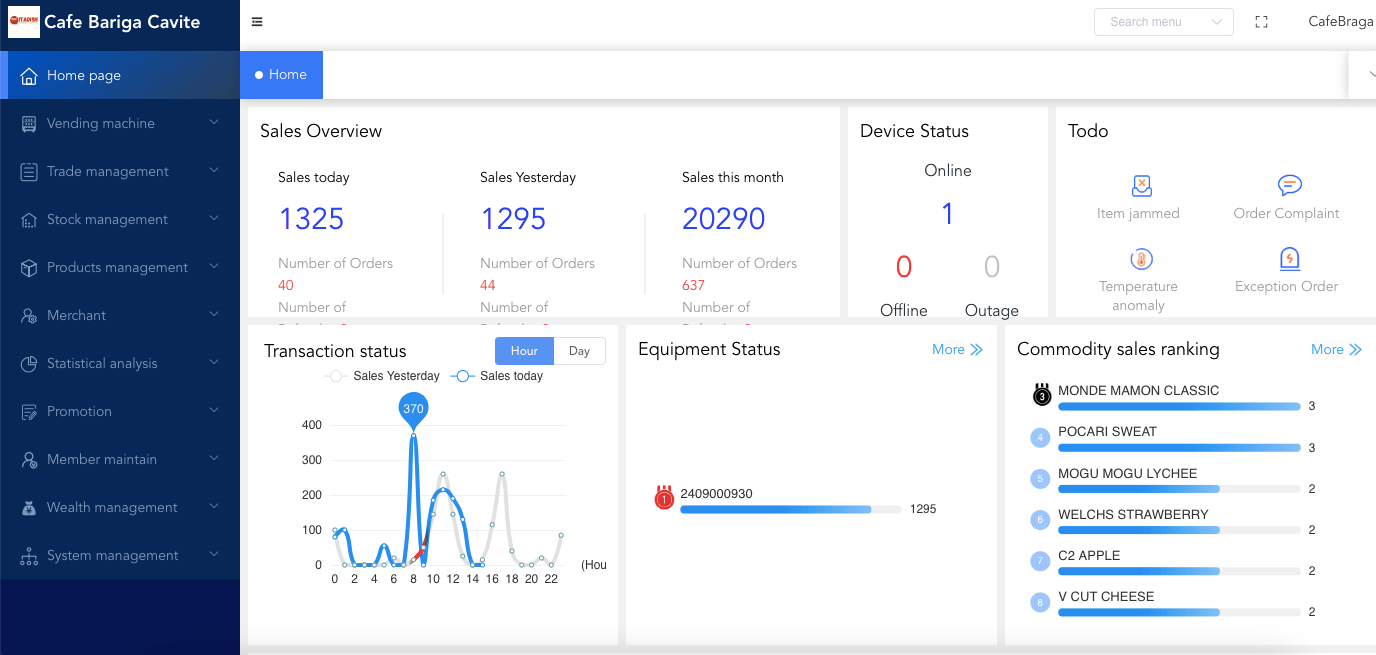Switch transaction chart to Hour view
The height and width of the screenshot is (655, 1376).
tap(524, 351)
